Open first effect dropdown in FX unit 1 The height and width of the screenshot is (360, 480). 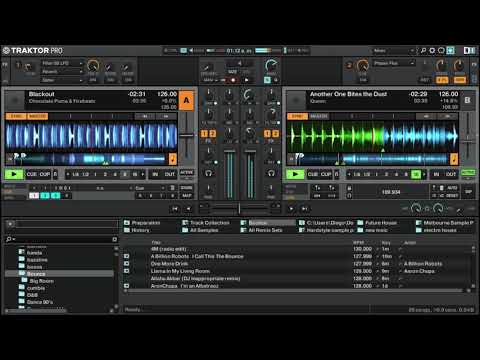click(x=62, y=63)
